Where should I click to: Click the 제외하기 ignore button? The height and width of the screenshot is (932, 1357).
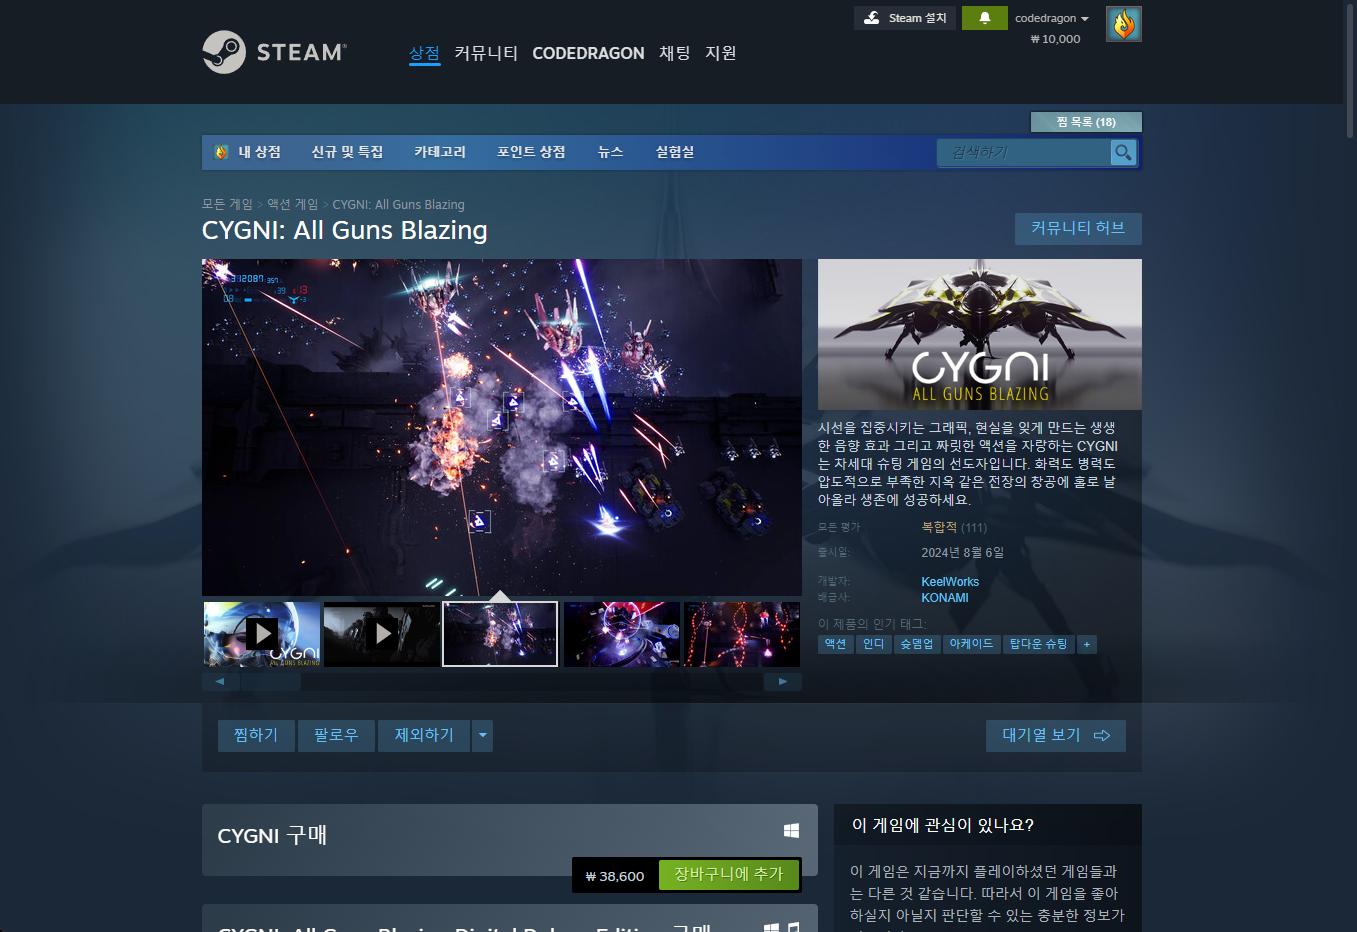(x=424, y=735)
